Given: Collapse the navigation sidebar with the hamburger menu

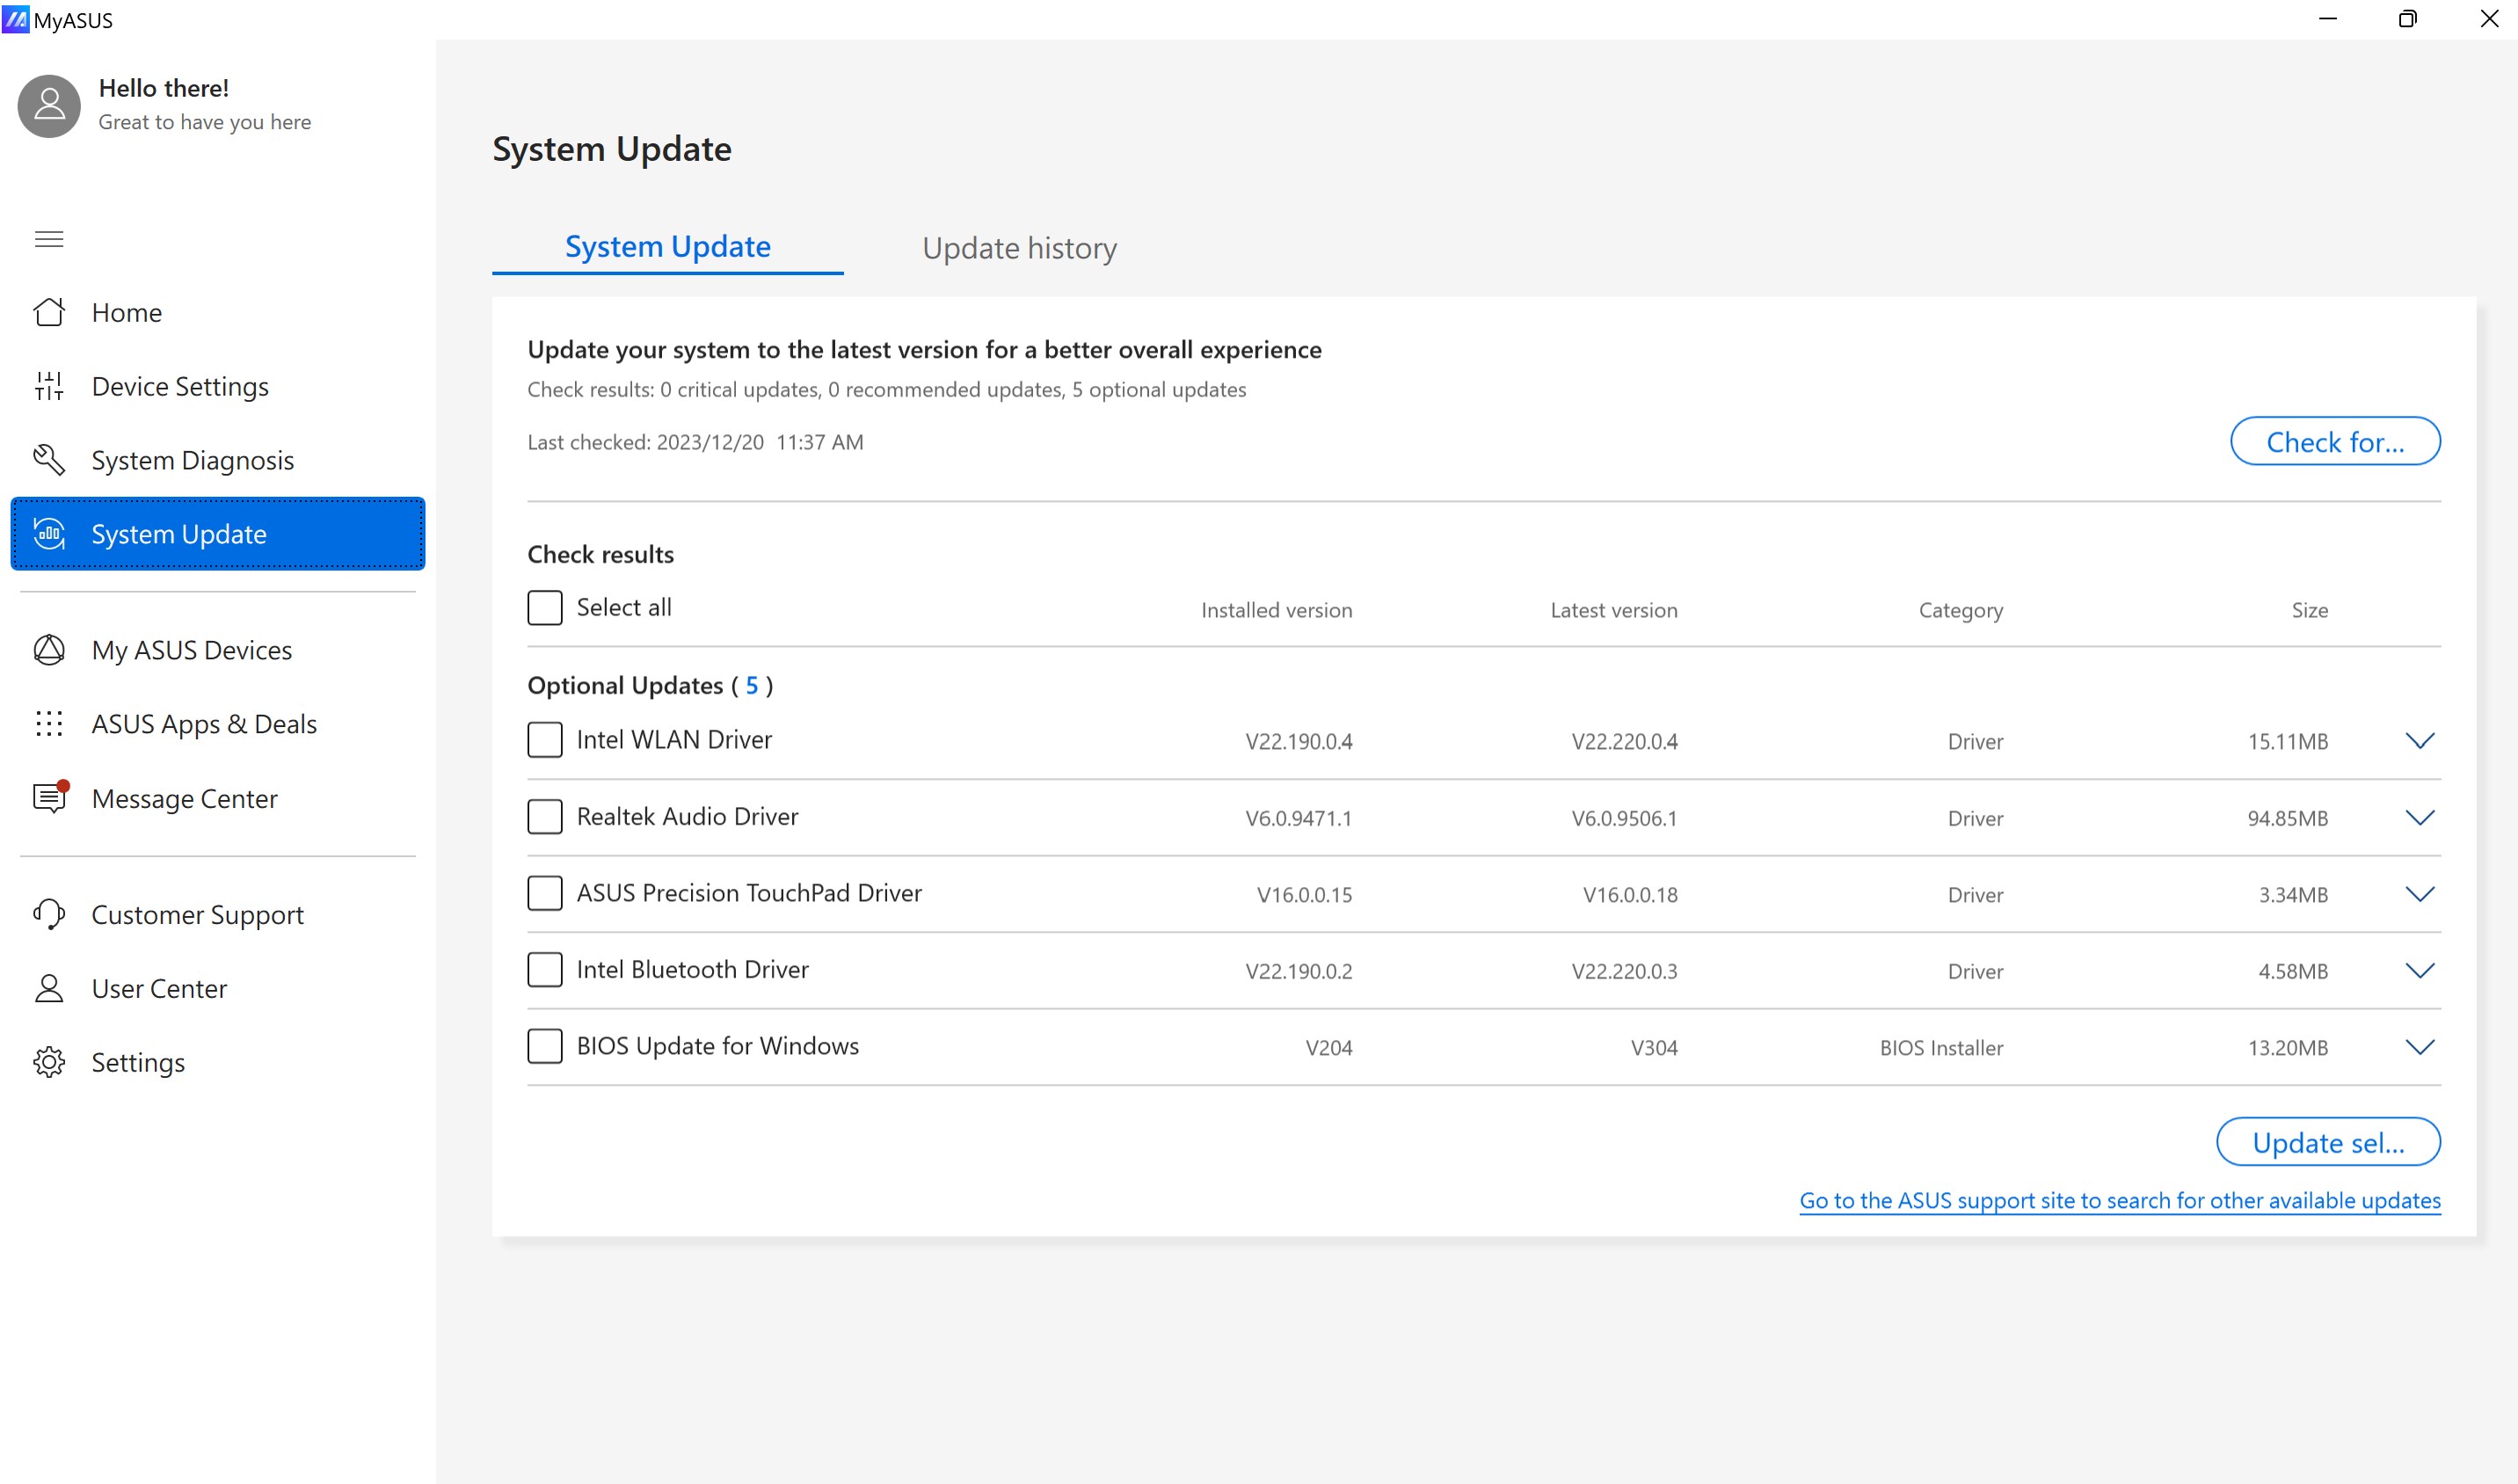Looking at the screenshot, I should 48,239.
